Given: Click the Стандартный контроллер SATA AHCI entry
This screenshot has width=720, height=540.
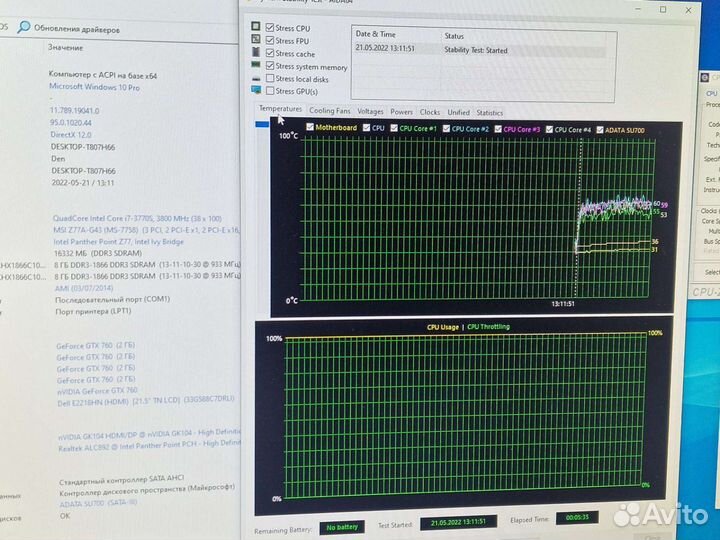Looking at the screenshot, I should click(122, 480).
